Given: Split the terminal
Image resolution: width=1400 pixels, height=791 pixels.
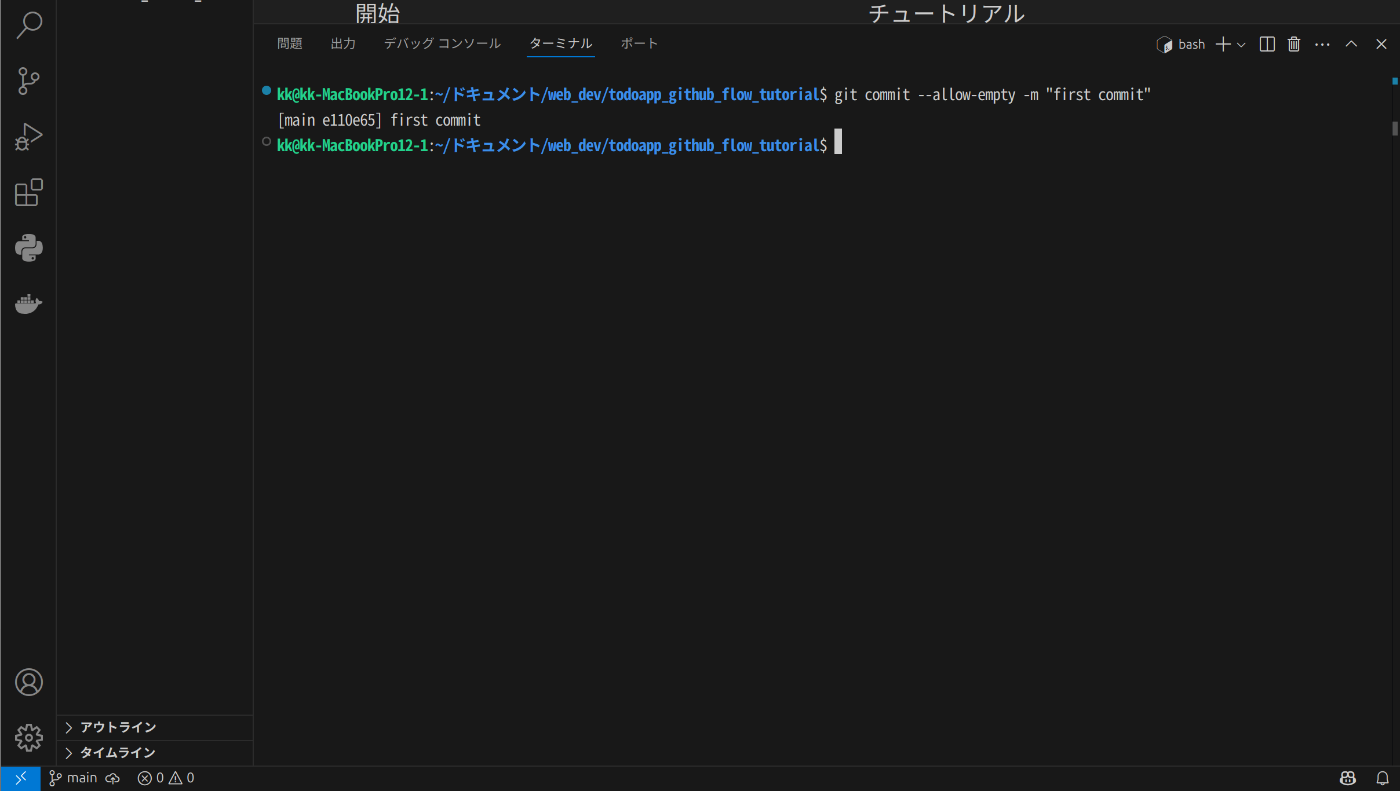Looking at the screenshot, I should [x=1267, y=44].
